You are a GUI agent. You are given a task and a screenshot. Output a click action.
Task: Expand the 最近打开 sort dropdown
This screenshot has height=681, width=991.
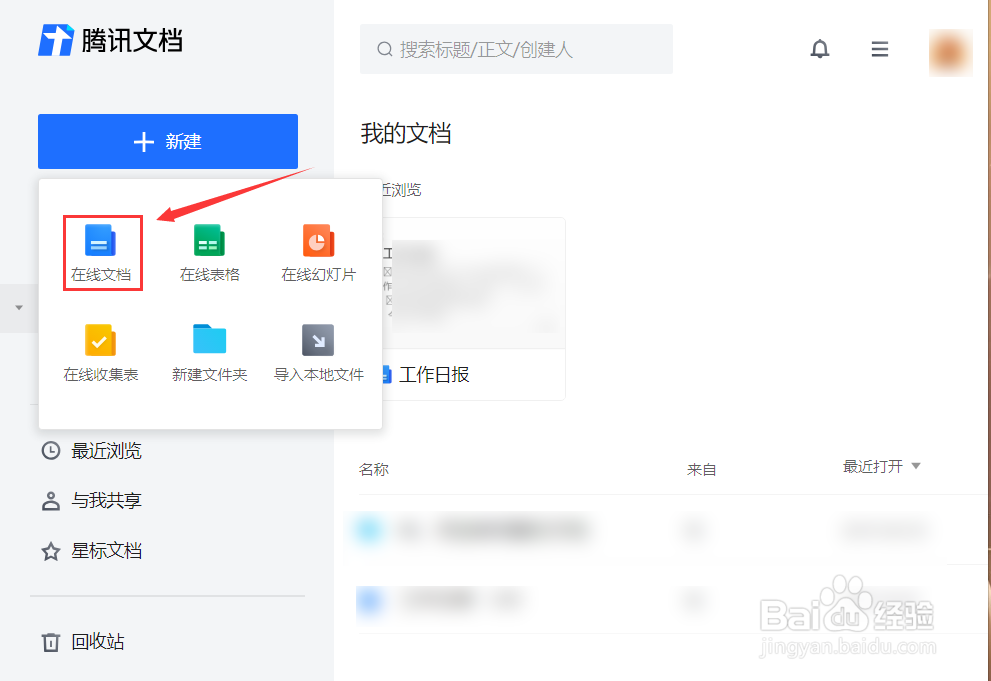pos(882,465)
